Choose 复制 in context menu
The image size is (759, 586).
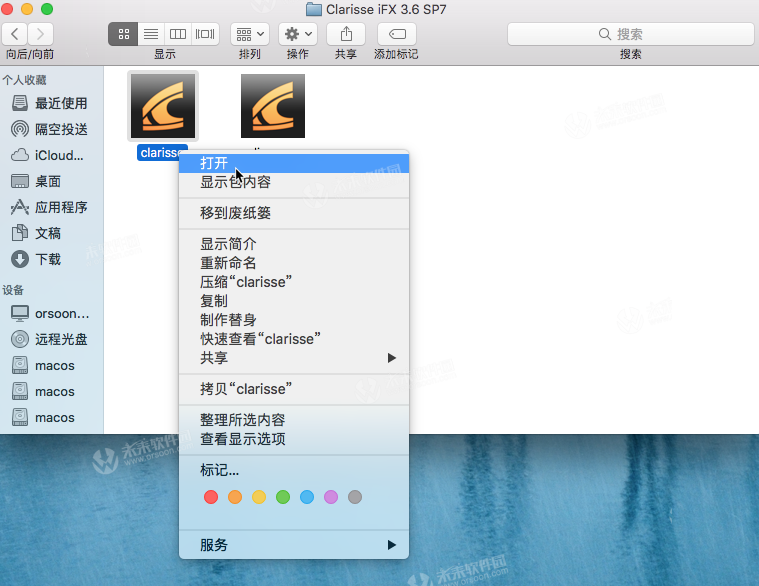pyautogui.click(x=294, y=301)
